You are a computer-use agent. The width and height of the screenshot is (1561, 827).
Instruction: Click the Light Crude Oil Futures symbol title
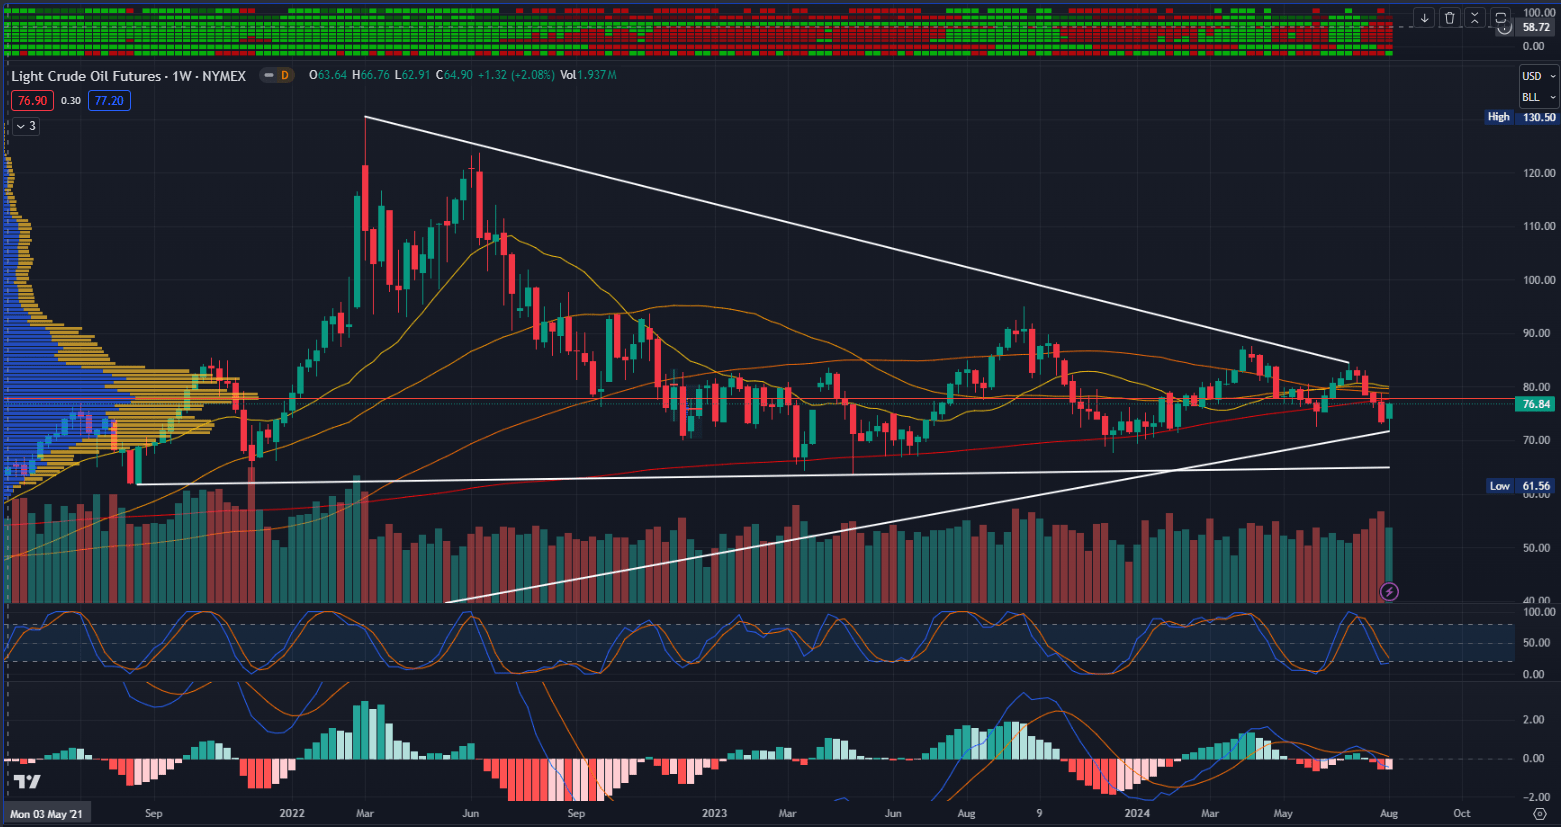(x=86, y=76)
